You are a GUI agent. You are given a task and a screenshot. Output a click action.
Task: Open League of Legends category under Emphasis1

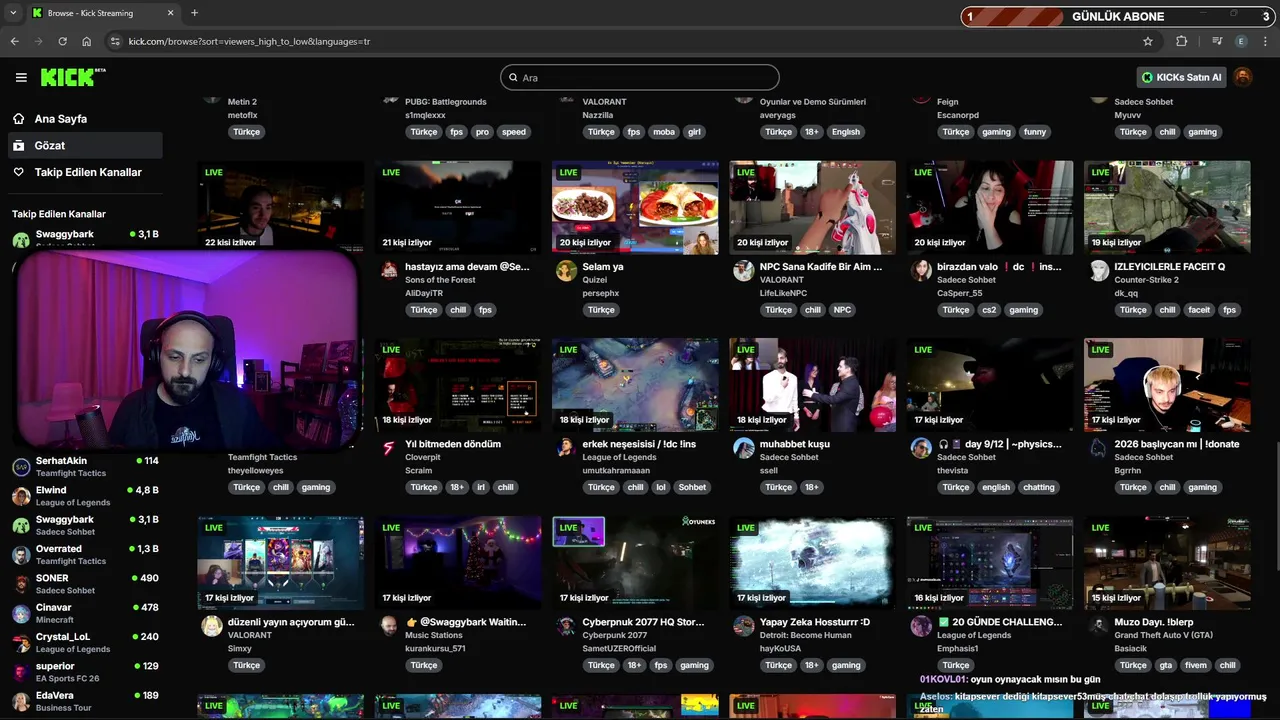(x=974, y=635)
